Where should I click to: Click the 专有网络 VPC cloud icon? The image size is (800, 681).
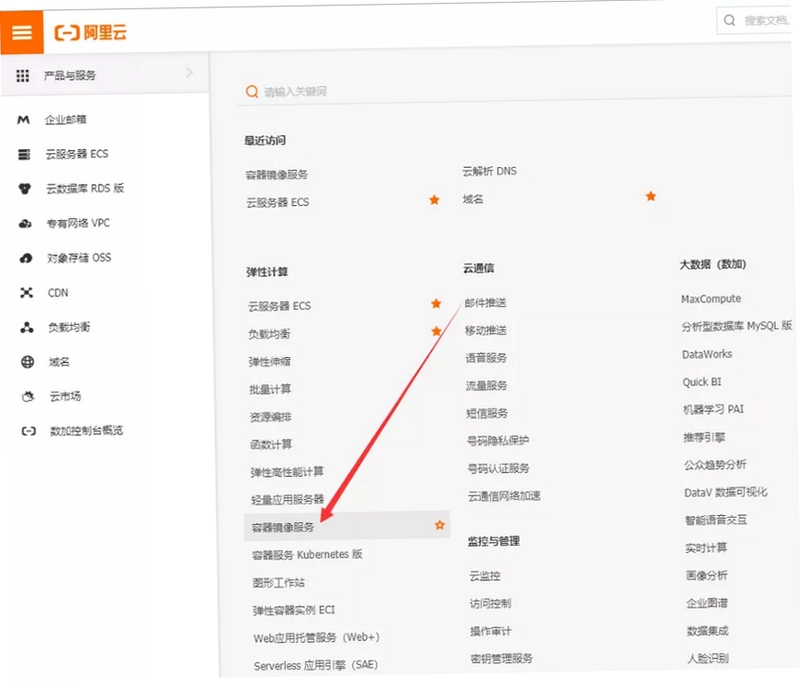click(25, 223)
